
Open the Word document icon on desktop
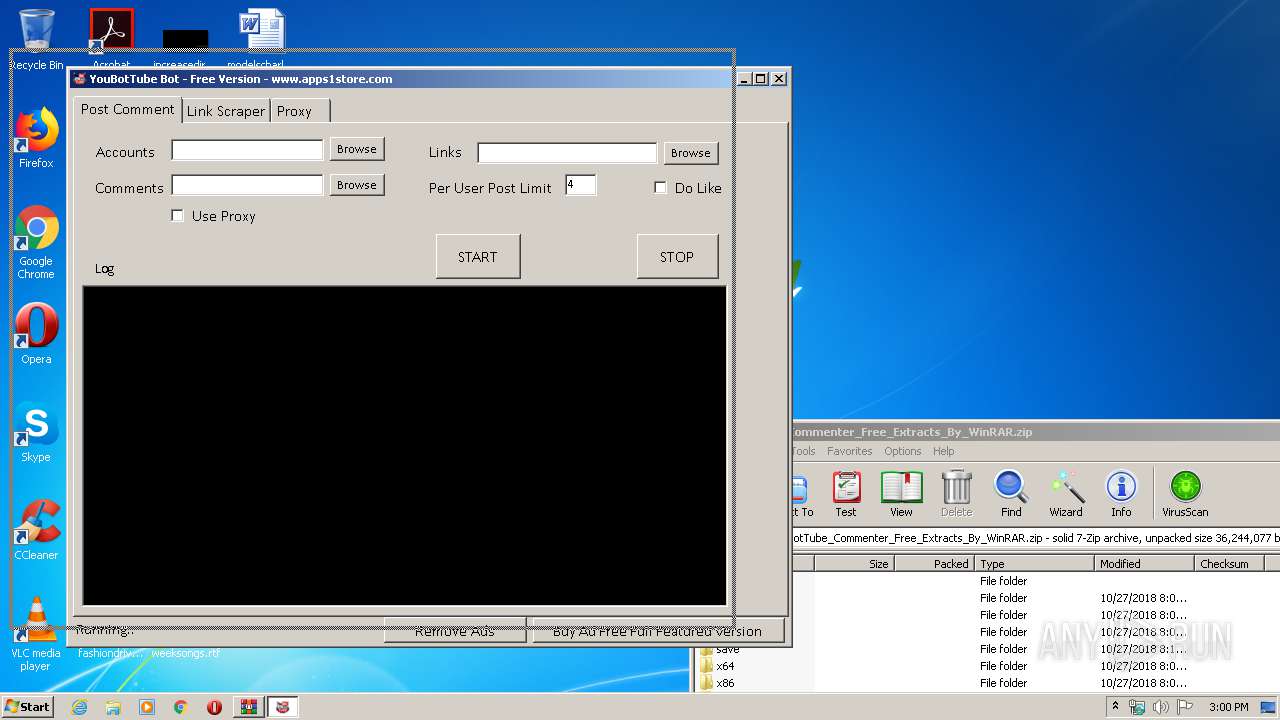262,40
